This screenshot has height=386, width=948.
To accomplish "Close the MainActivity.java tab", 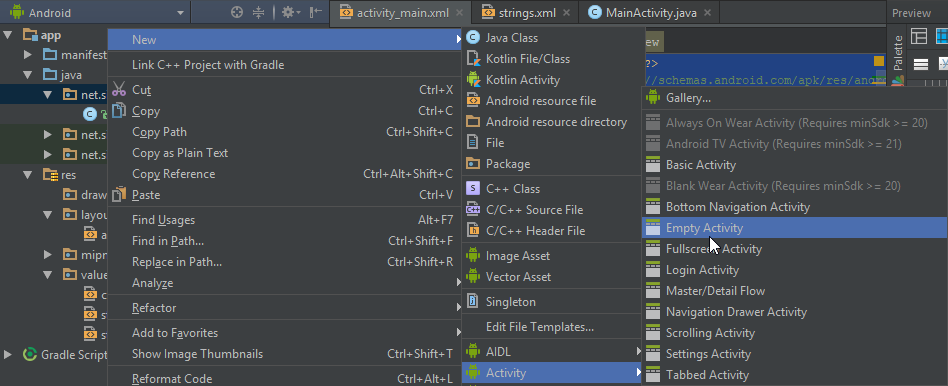I will (x=707, y=13).
